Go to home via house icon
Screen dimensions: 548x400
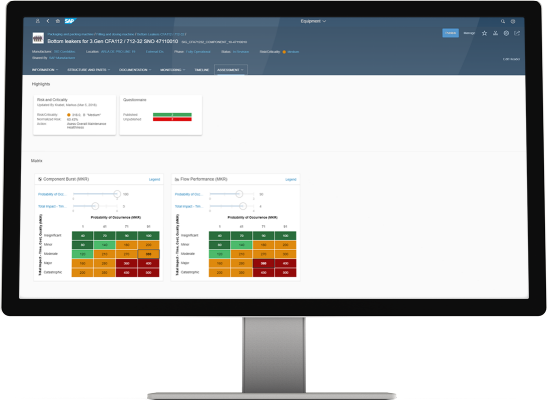point(58,21)
